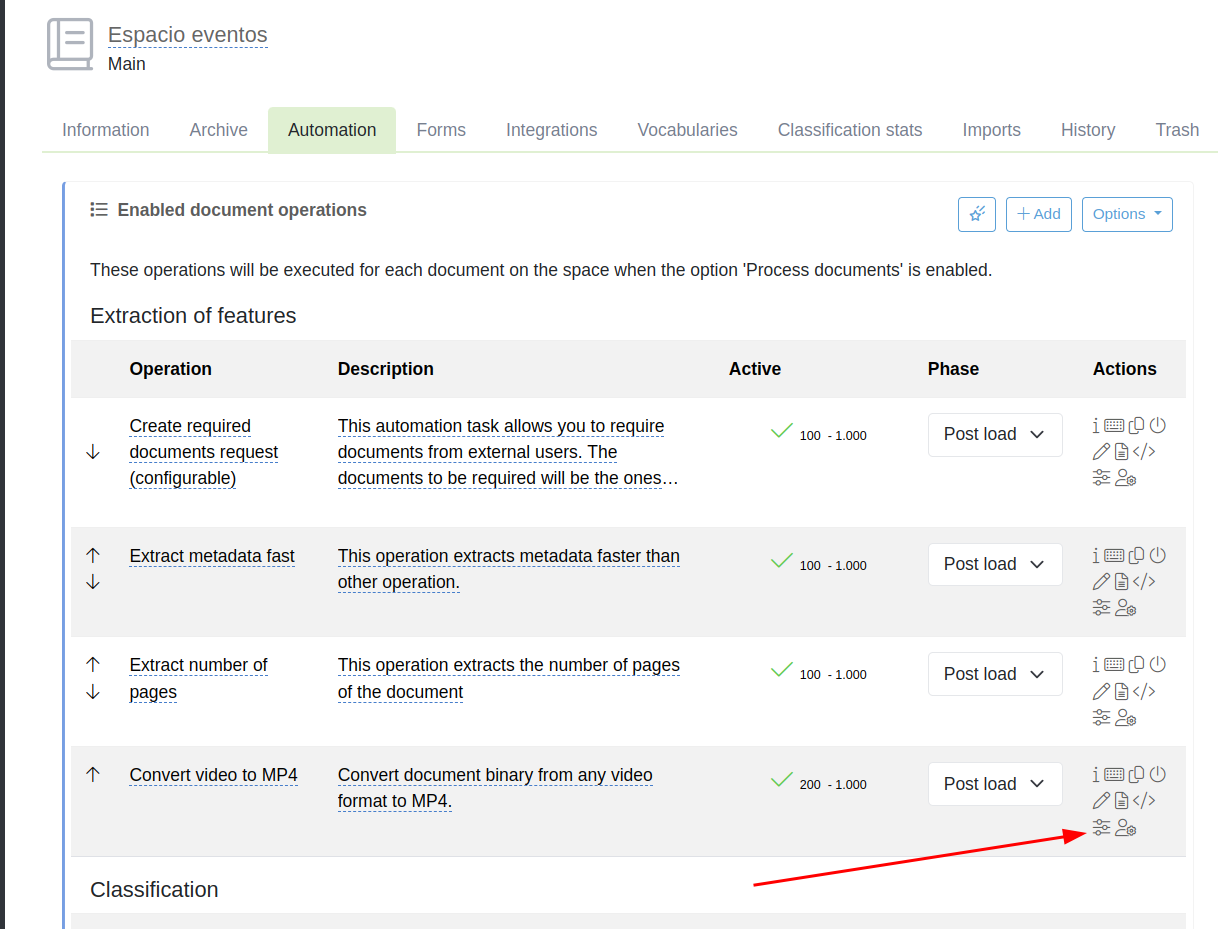The image size is (1218, 929).
Task: Click pencil edit icon in Extract metadata fast row
Action: [x=1101, y=581]
